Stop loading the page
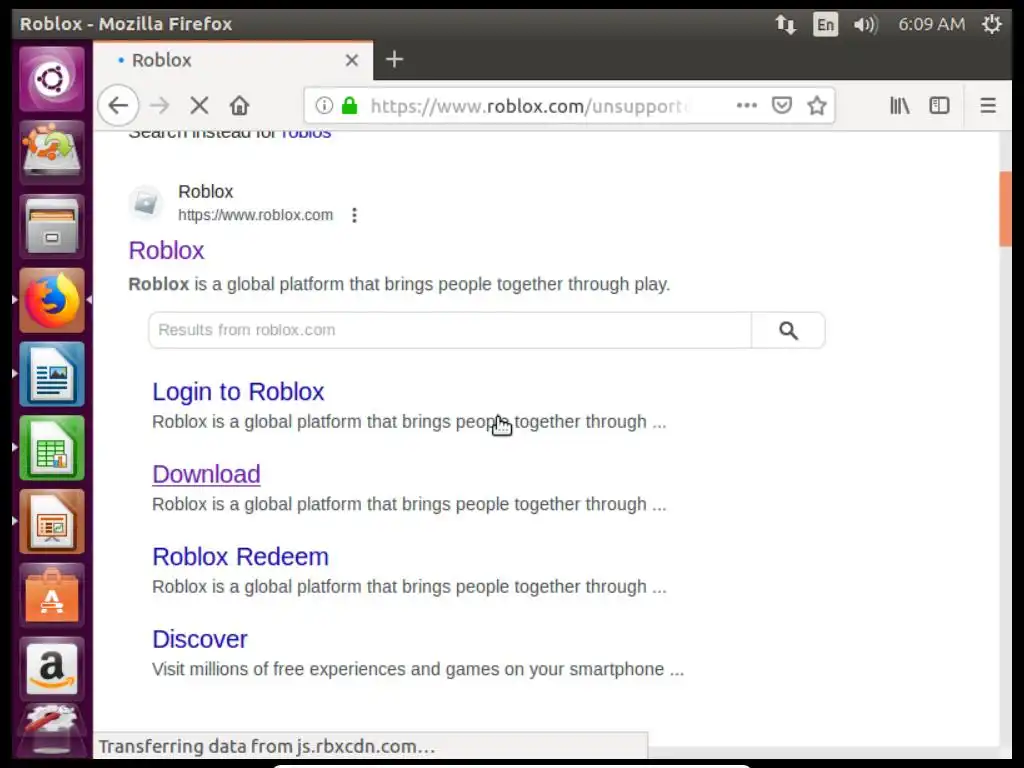The height and width of the screenshot is (768, 1024). click(199, 105)
